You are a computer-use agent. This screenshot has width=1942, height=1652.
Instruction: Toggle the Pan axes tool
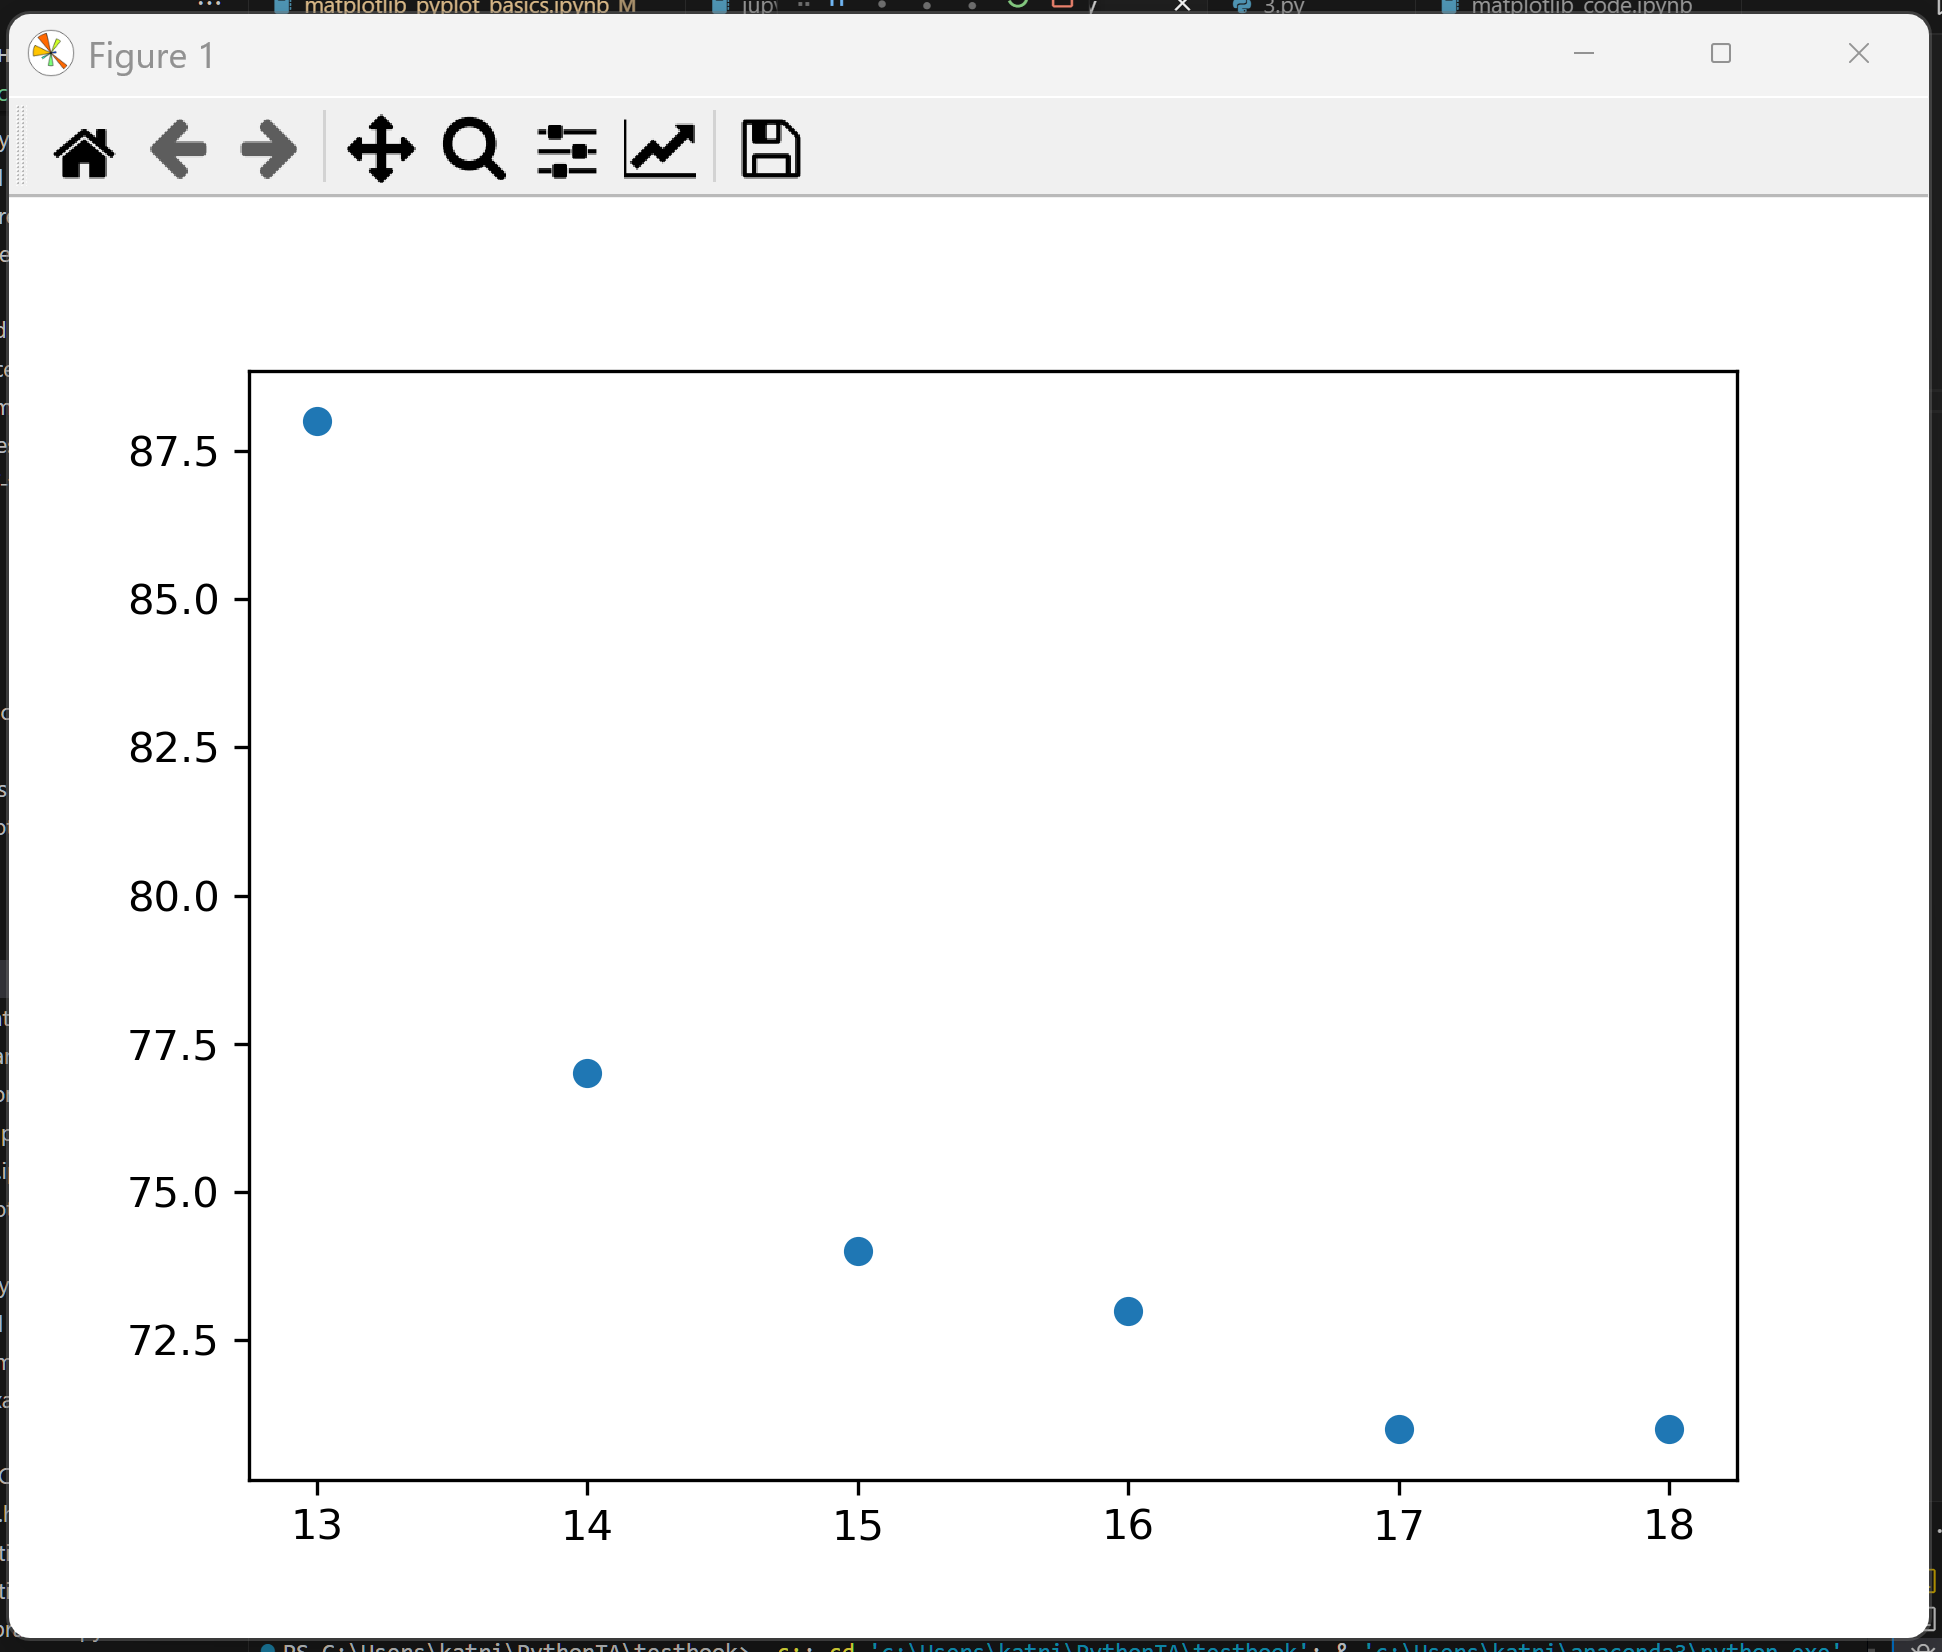(381, 150)
